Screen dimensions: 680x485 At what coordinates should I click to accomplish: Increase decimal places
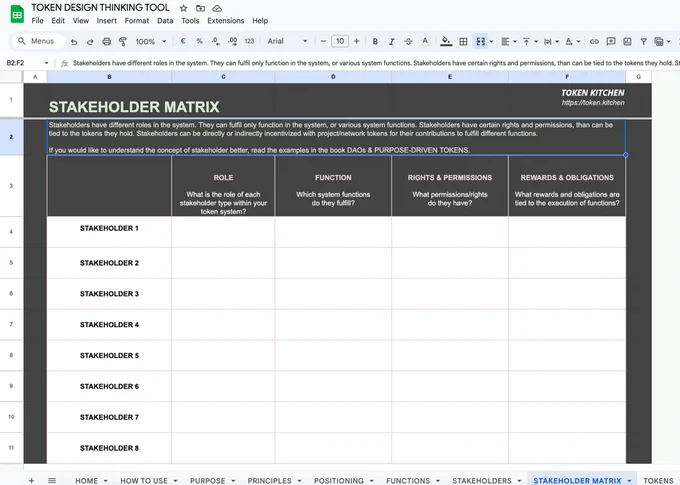232,41
